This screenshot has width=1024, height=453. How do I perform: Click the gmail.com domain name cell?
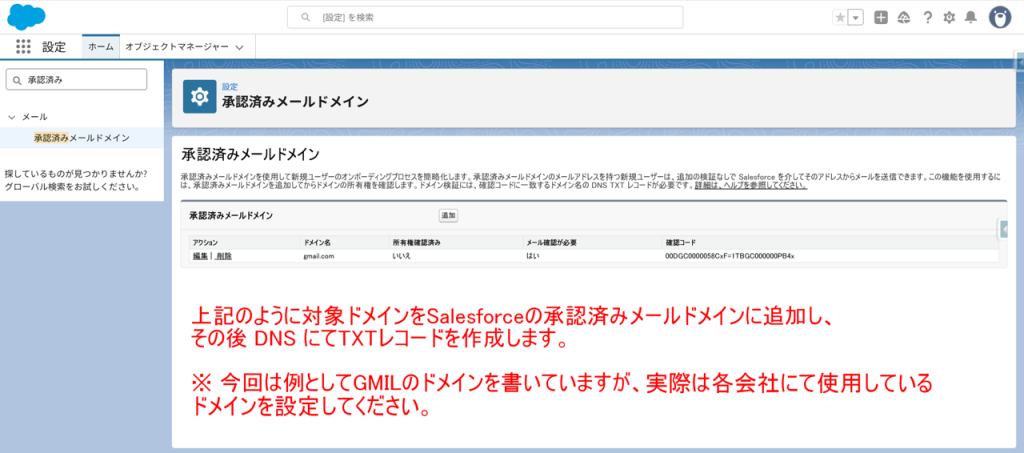(x=319, y=257)
